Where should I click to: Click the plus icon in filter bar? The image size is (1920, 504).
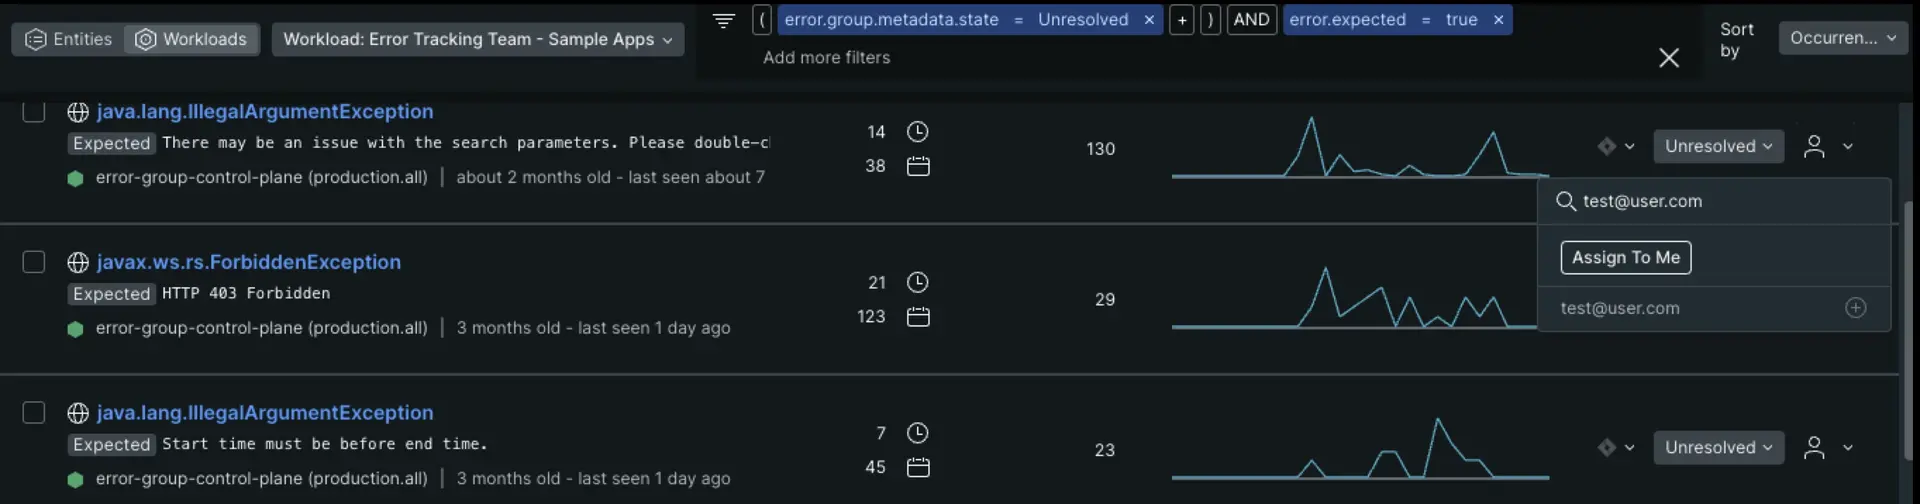1182,20
